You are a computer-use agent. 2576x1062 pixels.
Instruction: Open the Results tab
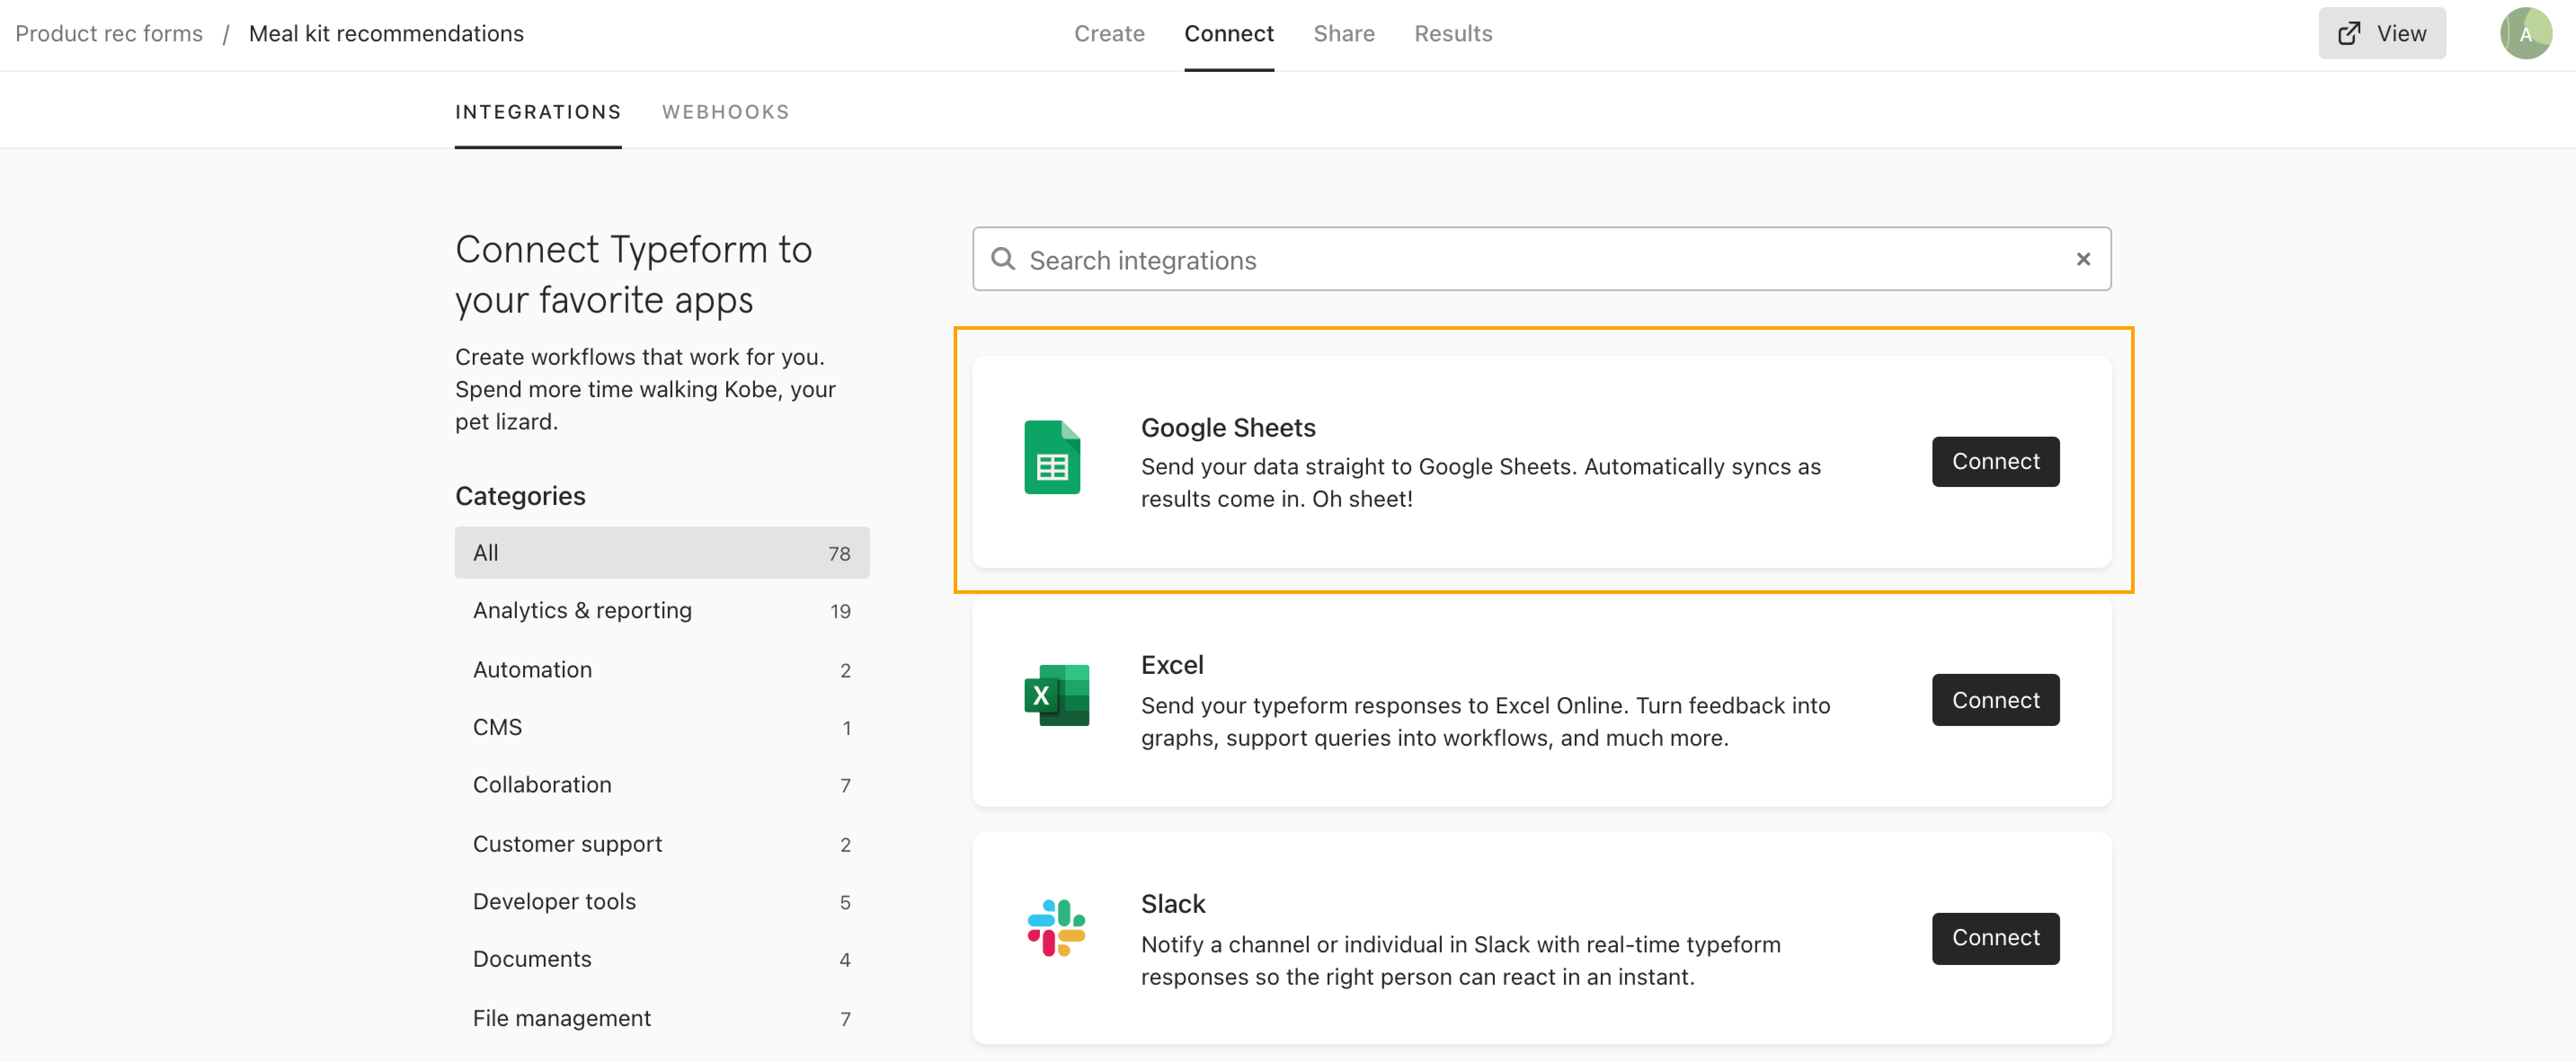click(1452, 34)
